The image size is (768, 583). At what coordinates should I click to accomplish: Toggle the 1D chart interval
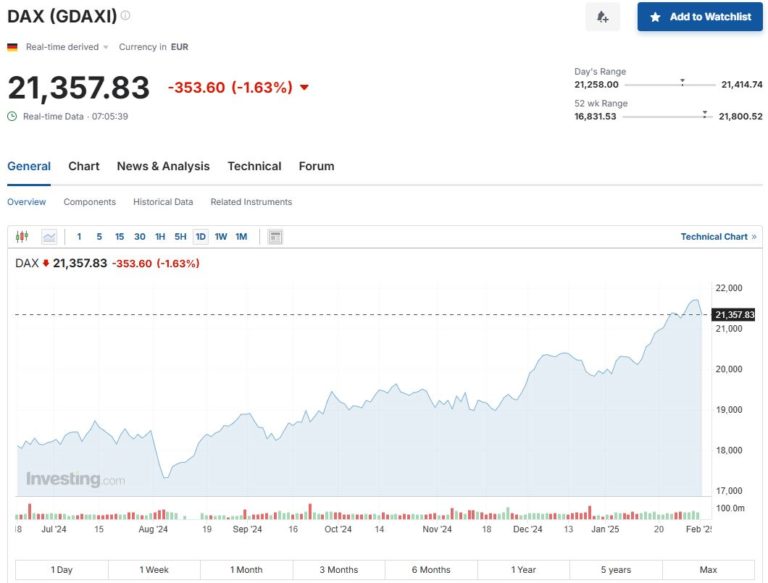click(x=200, y=237)
